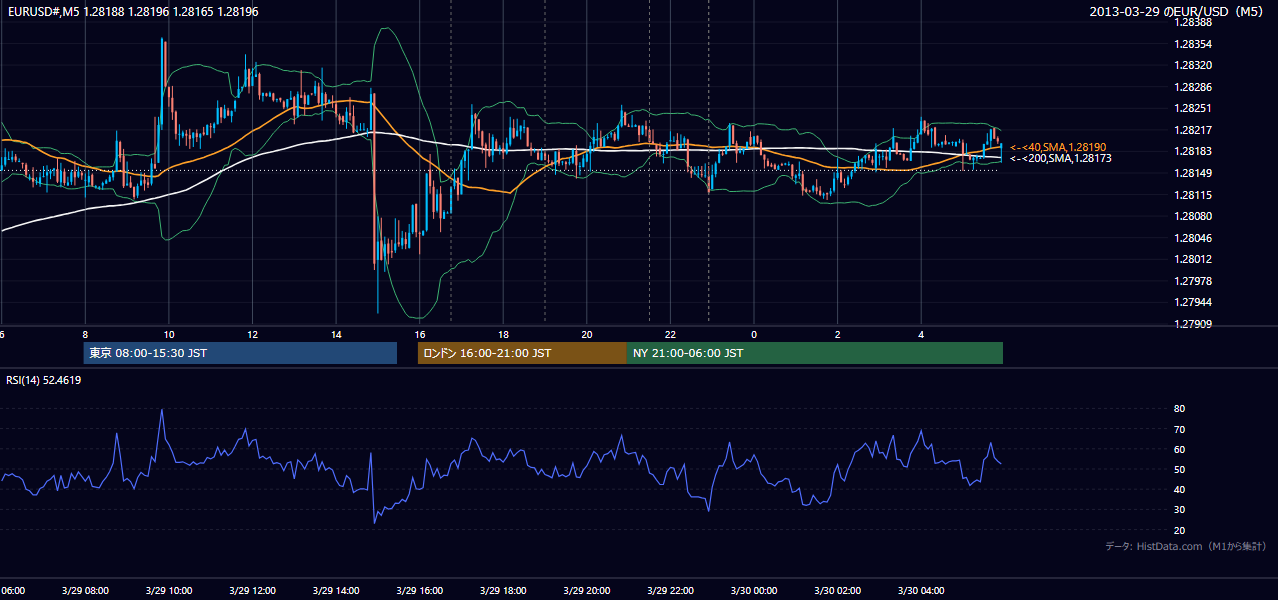Screen dimensions: 1278x600
Task: Click the EURUSD#,M5 chart title text
Action: 133,12
